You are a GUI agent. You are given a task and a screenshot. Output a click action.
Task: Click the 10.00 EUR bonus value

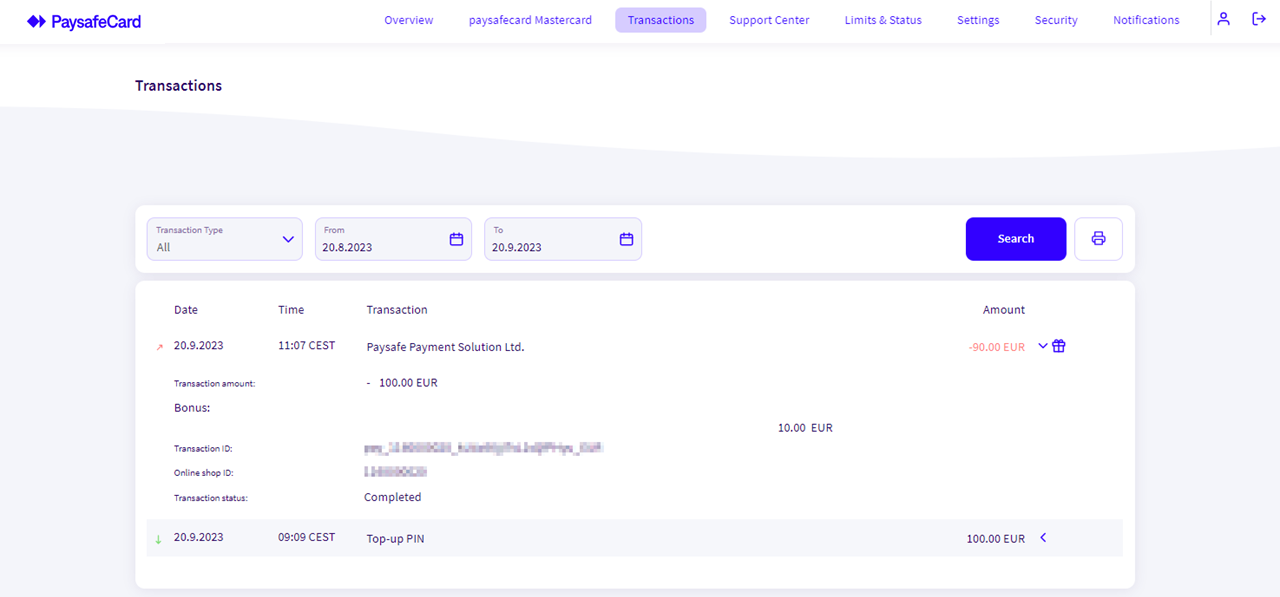[x=805, y=428]
